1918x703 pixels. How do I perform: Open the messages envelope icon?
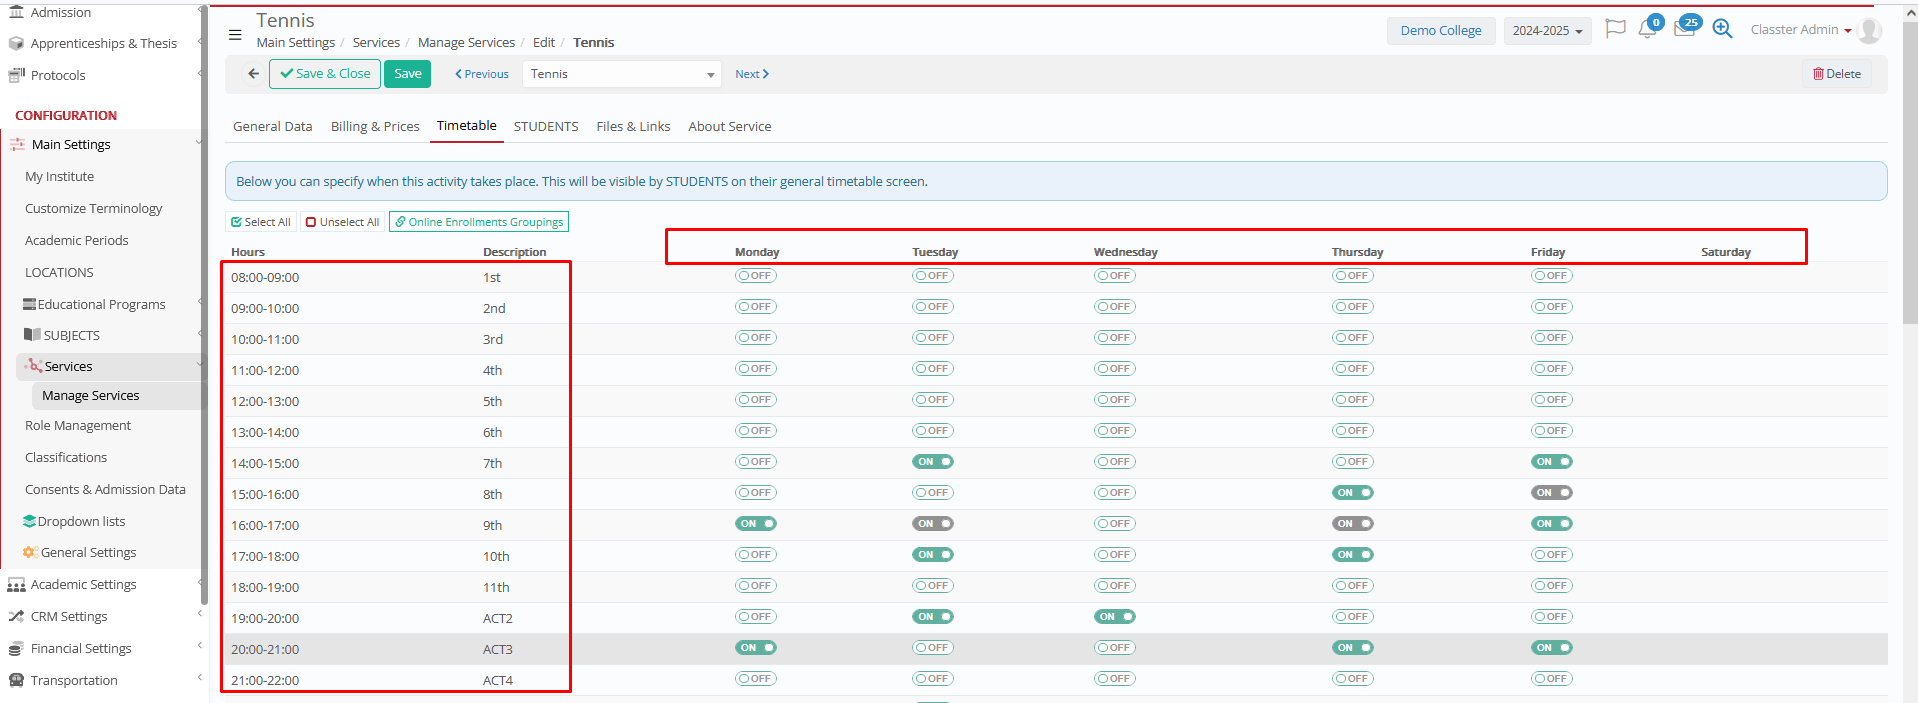coord(1684,30)
